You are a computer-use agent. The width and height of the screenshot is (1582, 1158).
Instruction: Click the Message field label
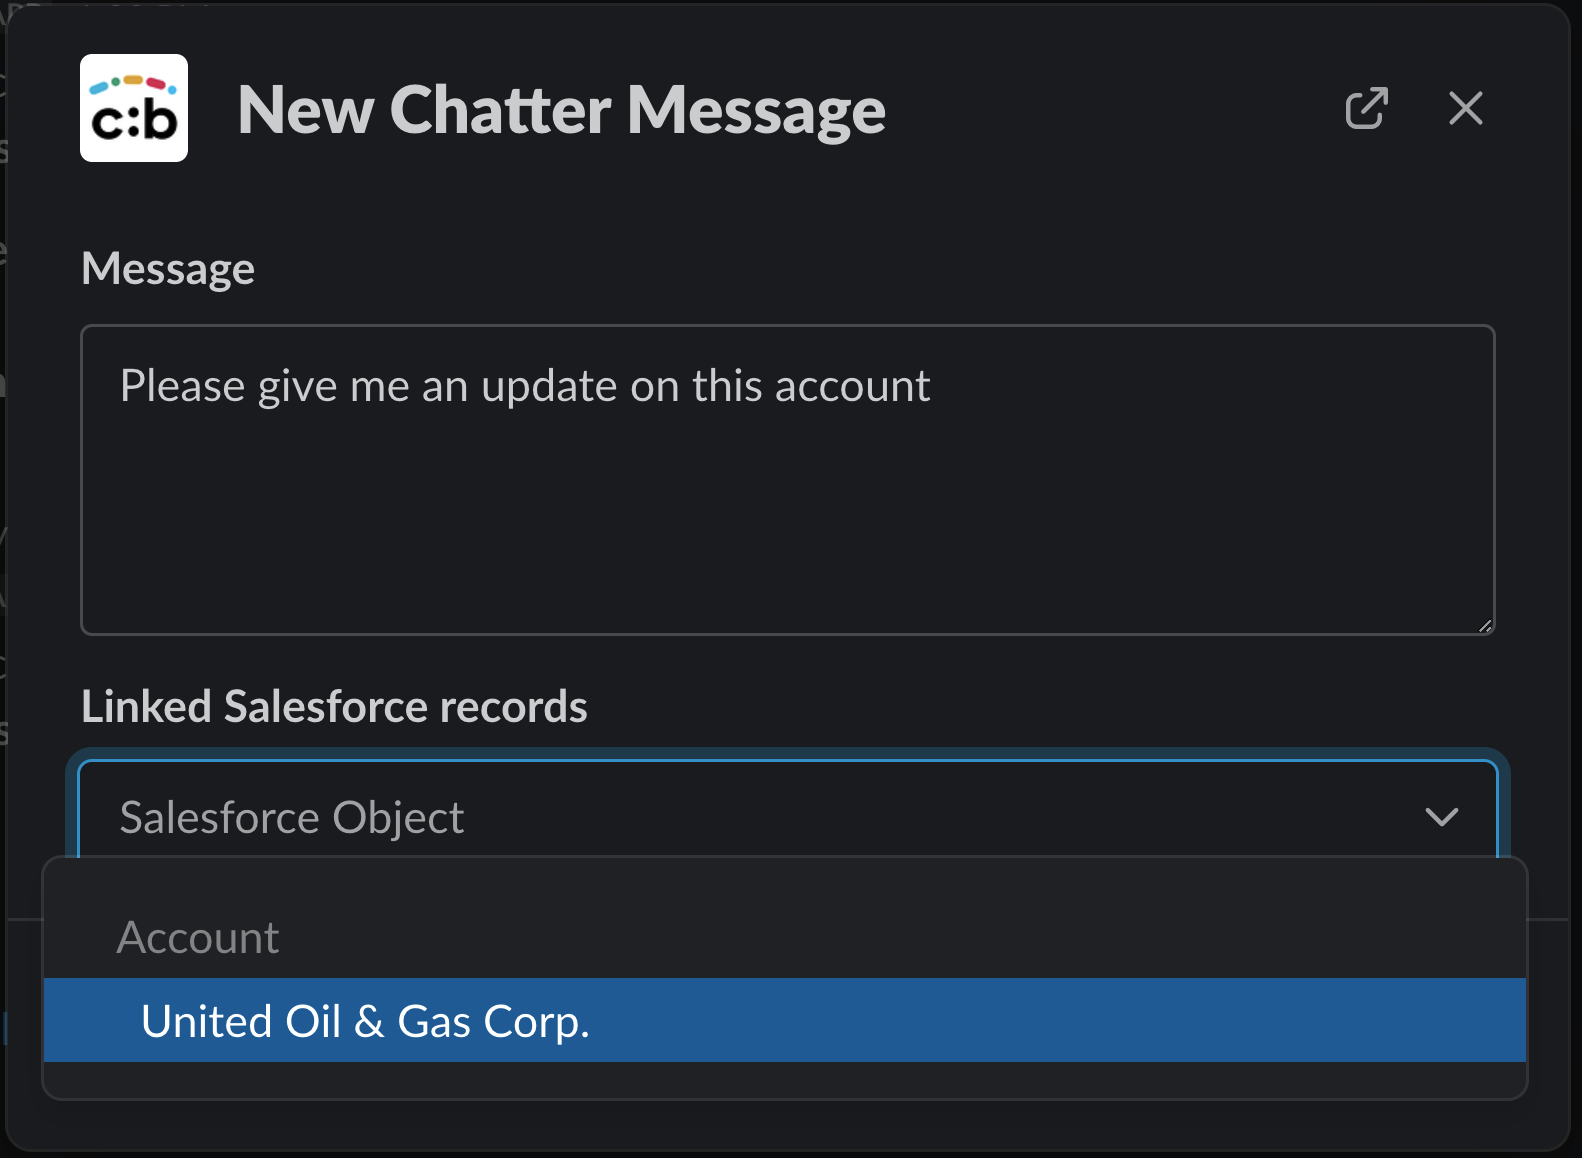pos(168,268)
